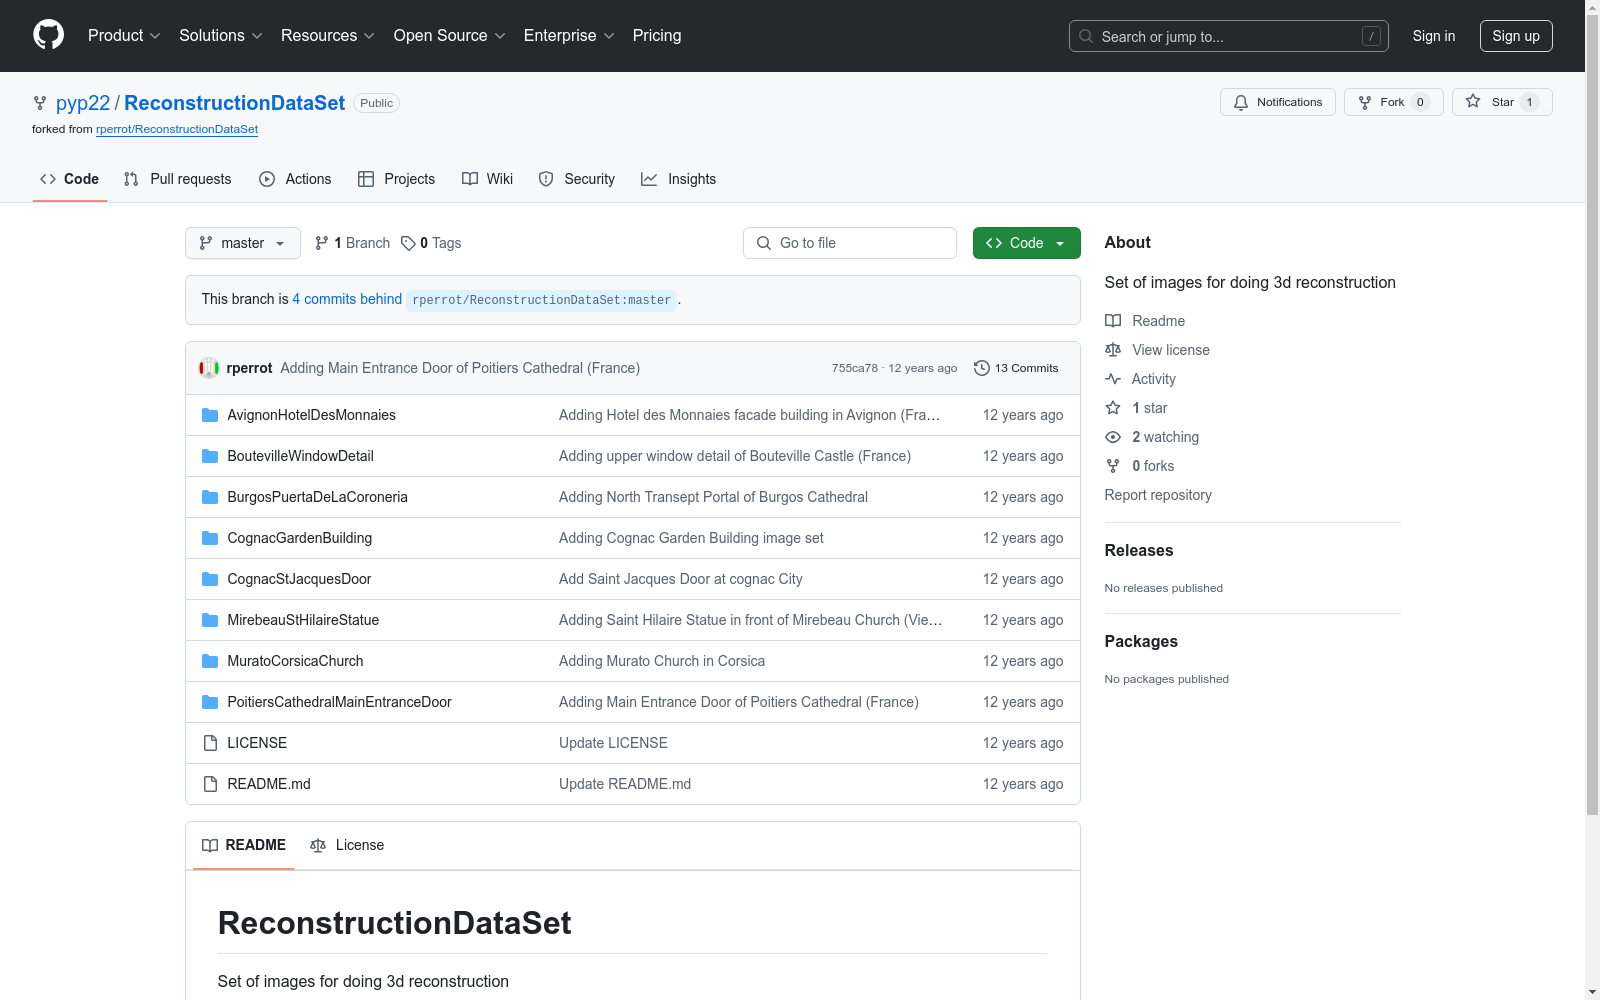Star this repository
The image size is (1600, 1000).
point(1502,102)
